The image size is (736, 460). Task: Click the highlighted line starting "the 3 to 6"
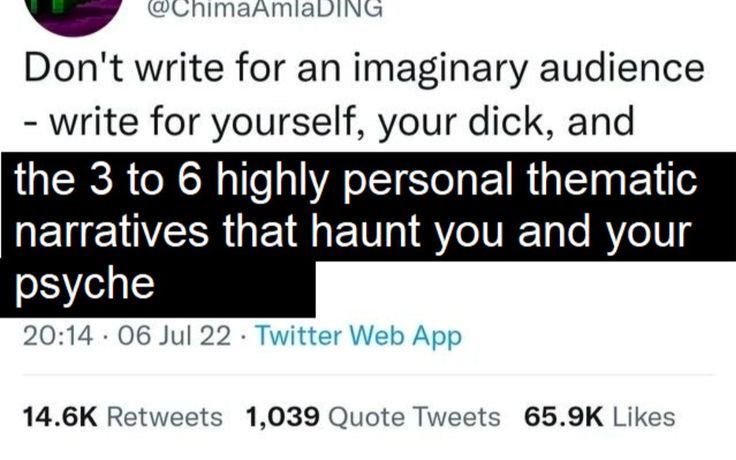tap(356, 179)
